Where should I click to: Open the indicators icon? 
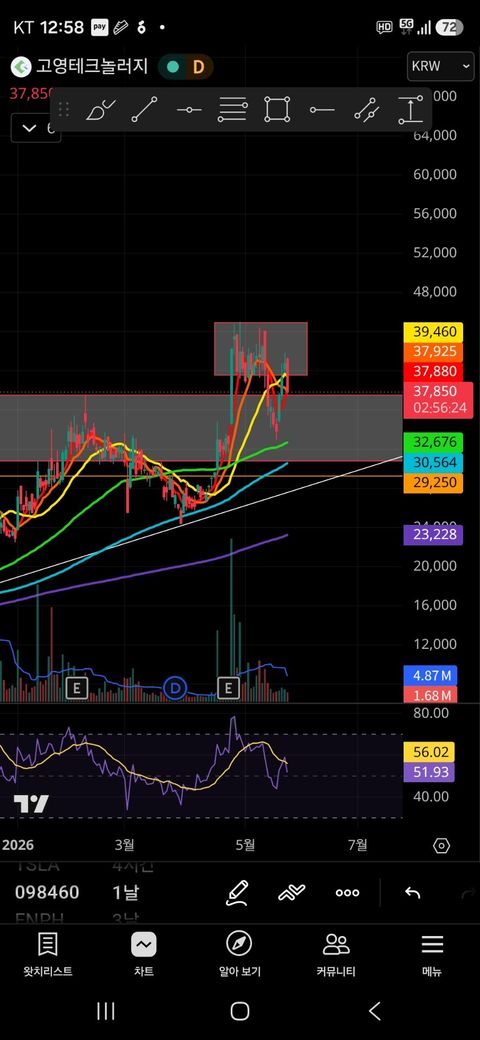pyautogui.click(x=292, y=893)
